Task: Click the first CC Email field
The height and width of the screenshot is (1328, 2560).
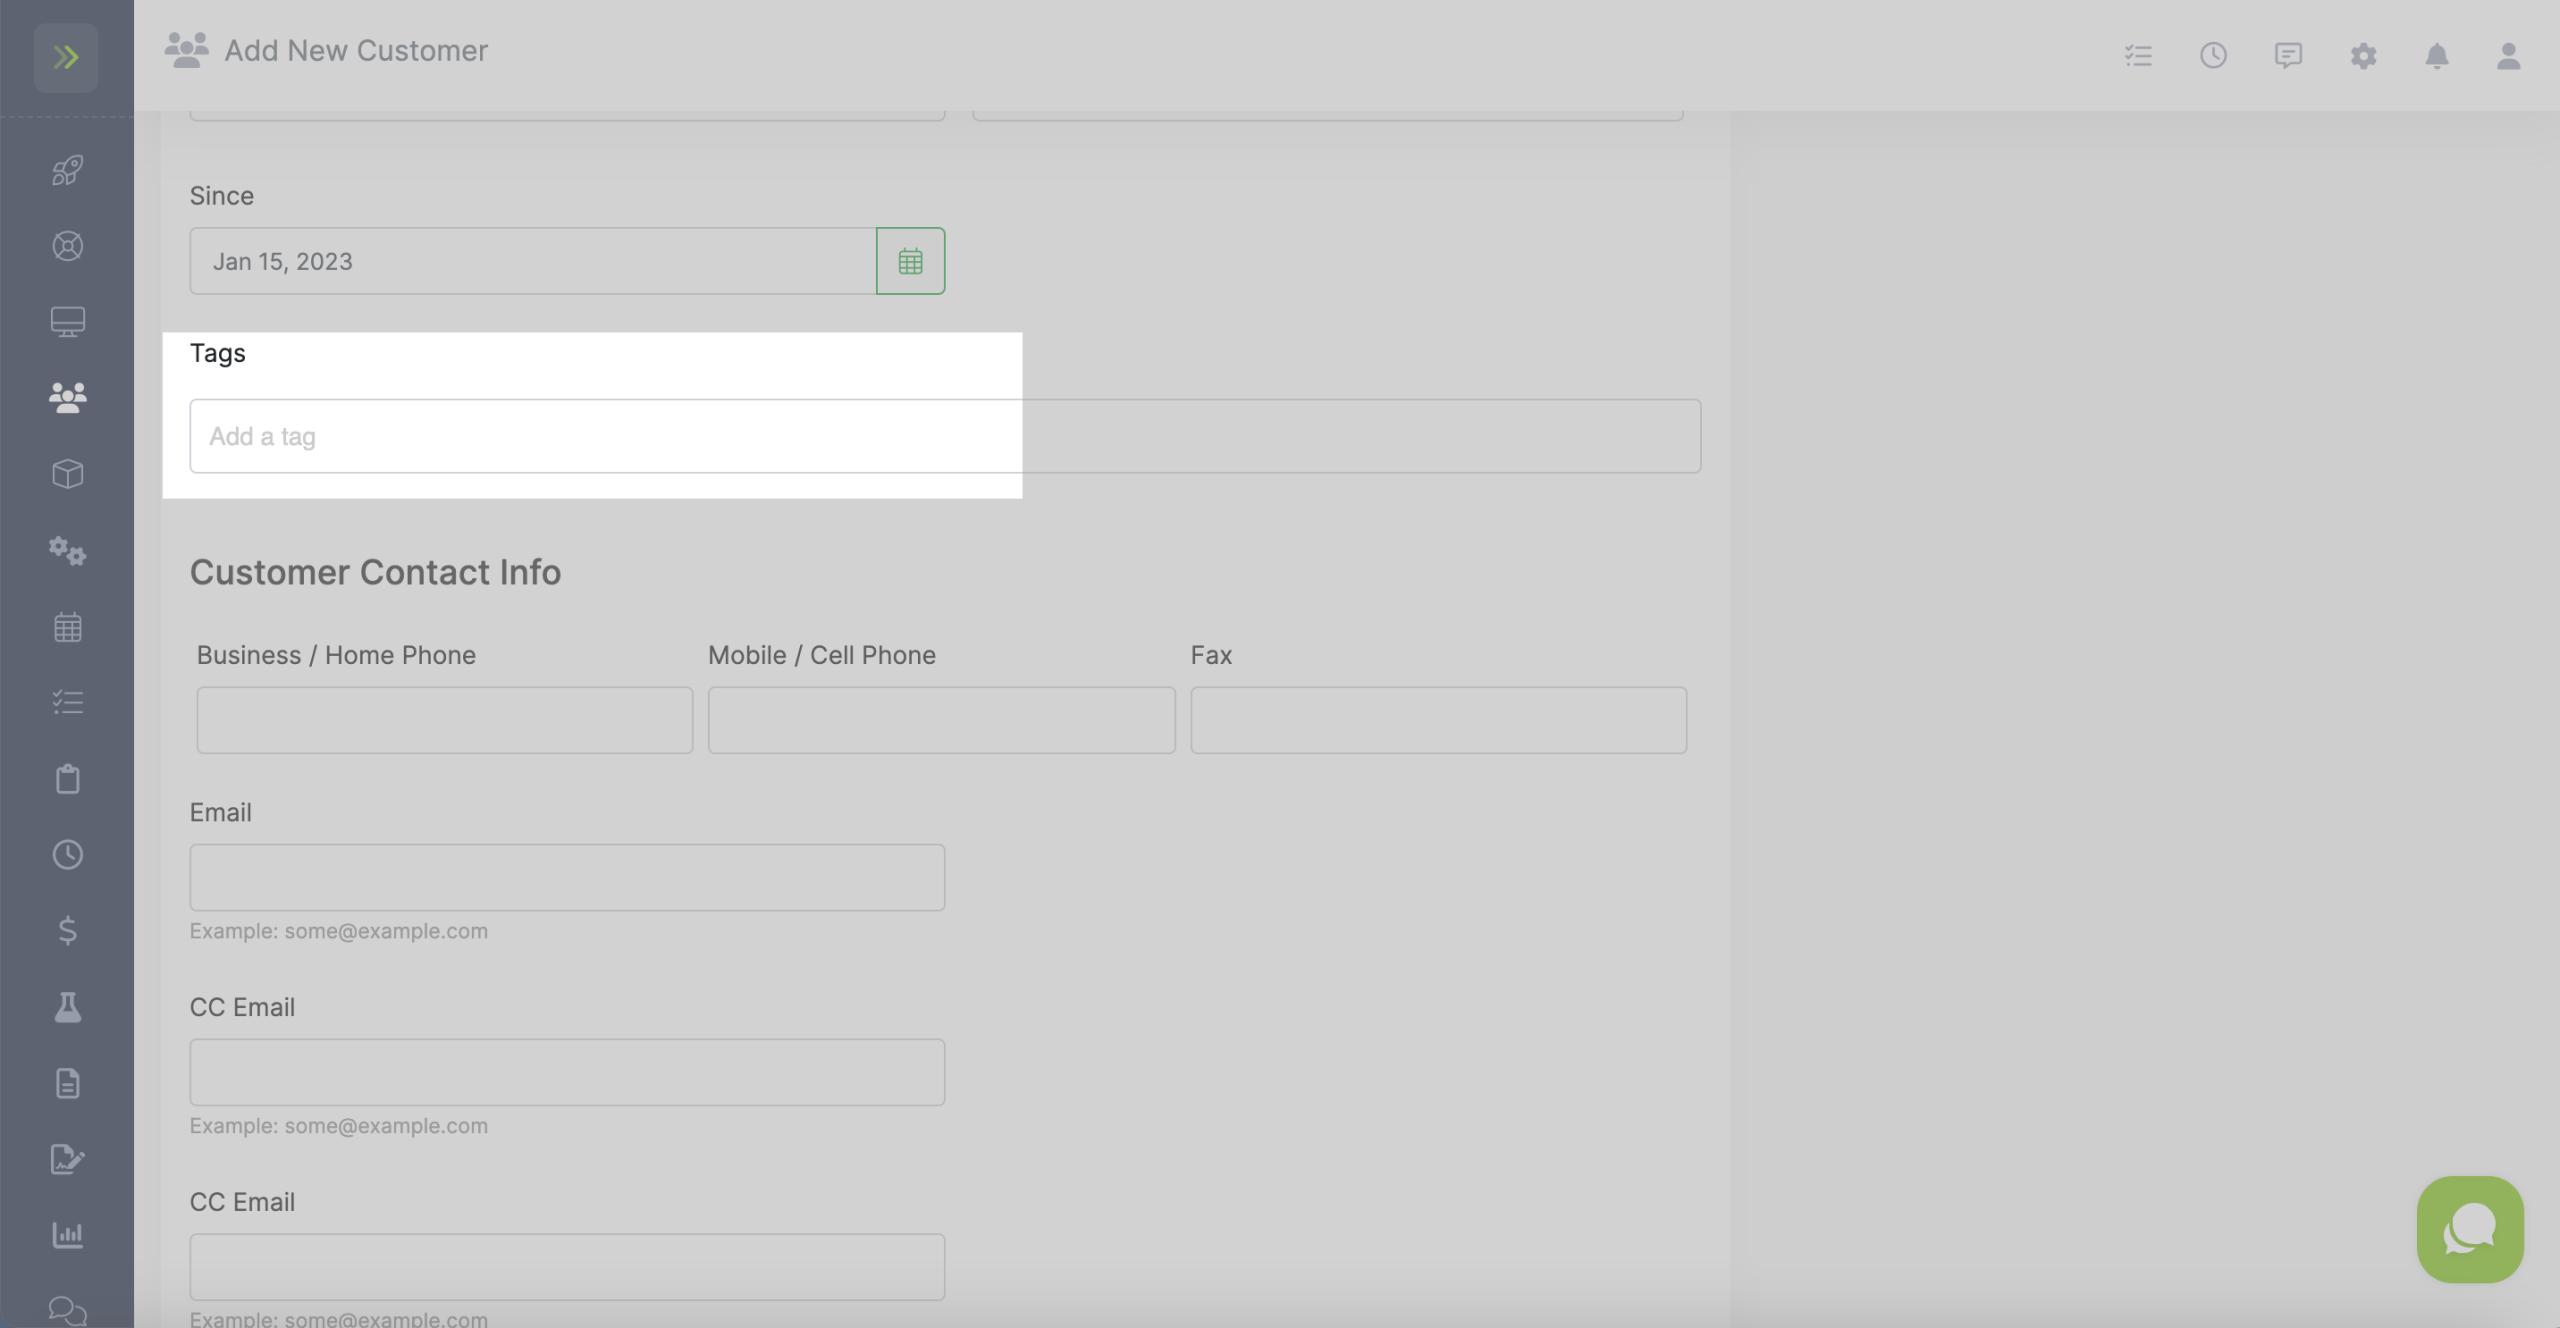Action: coord(567,1072)
